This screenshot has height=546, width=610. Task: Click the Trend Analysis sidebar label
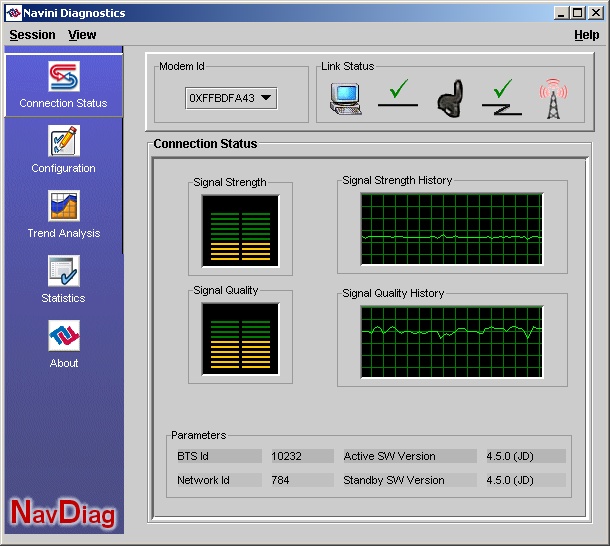pyautogui.click(x=64, y=233)
